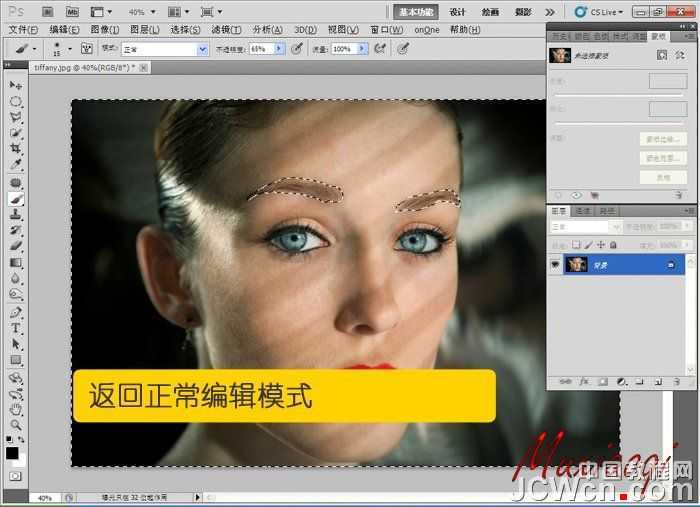Select the Quick Selection tool
This screenshot has width=700, height=507.
pos(16,133)
